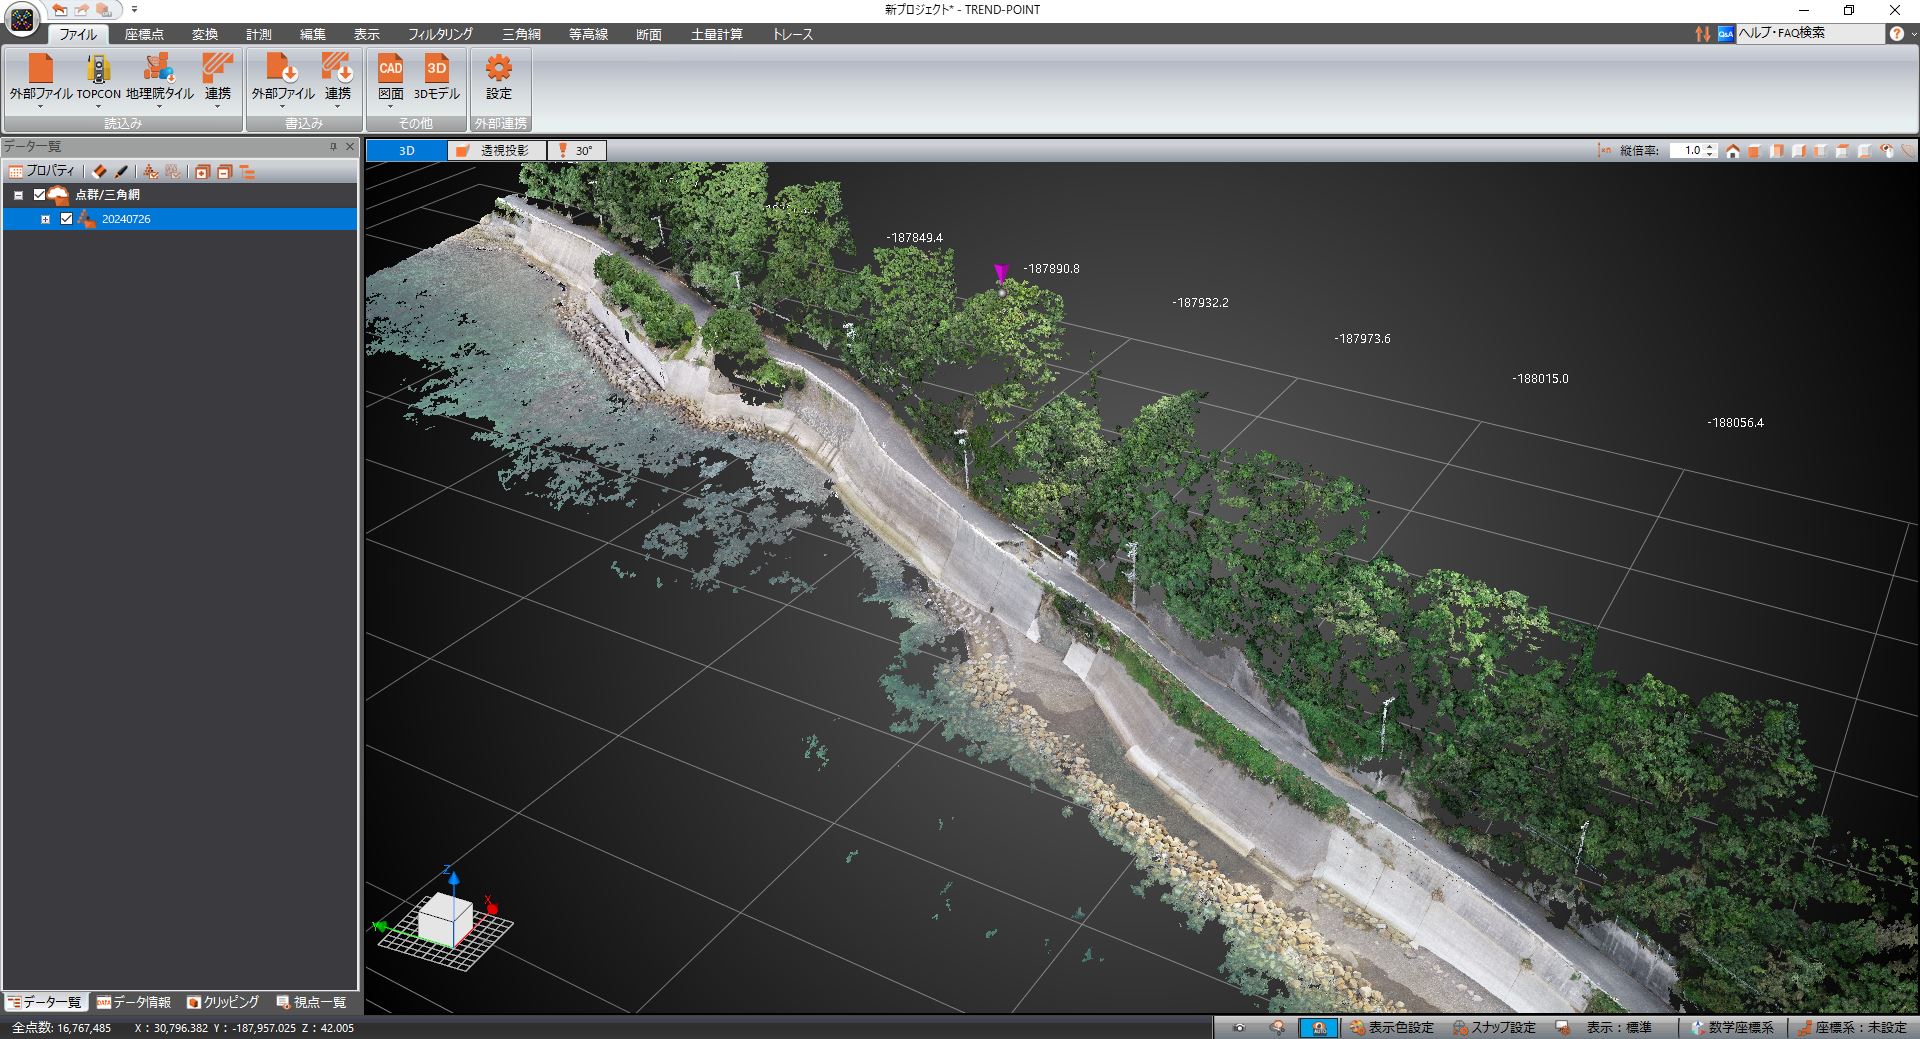Toggle the AUTO button in status bar
This screenshot has height=1039, width=1920.
pyautogui.click(x=1318, y=1028)
